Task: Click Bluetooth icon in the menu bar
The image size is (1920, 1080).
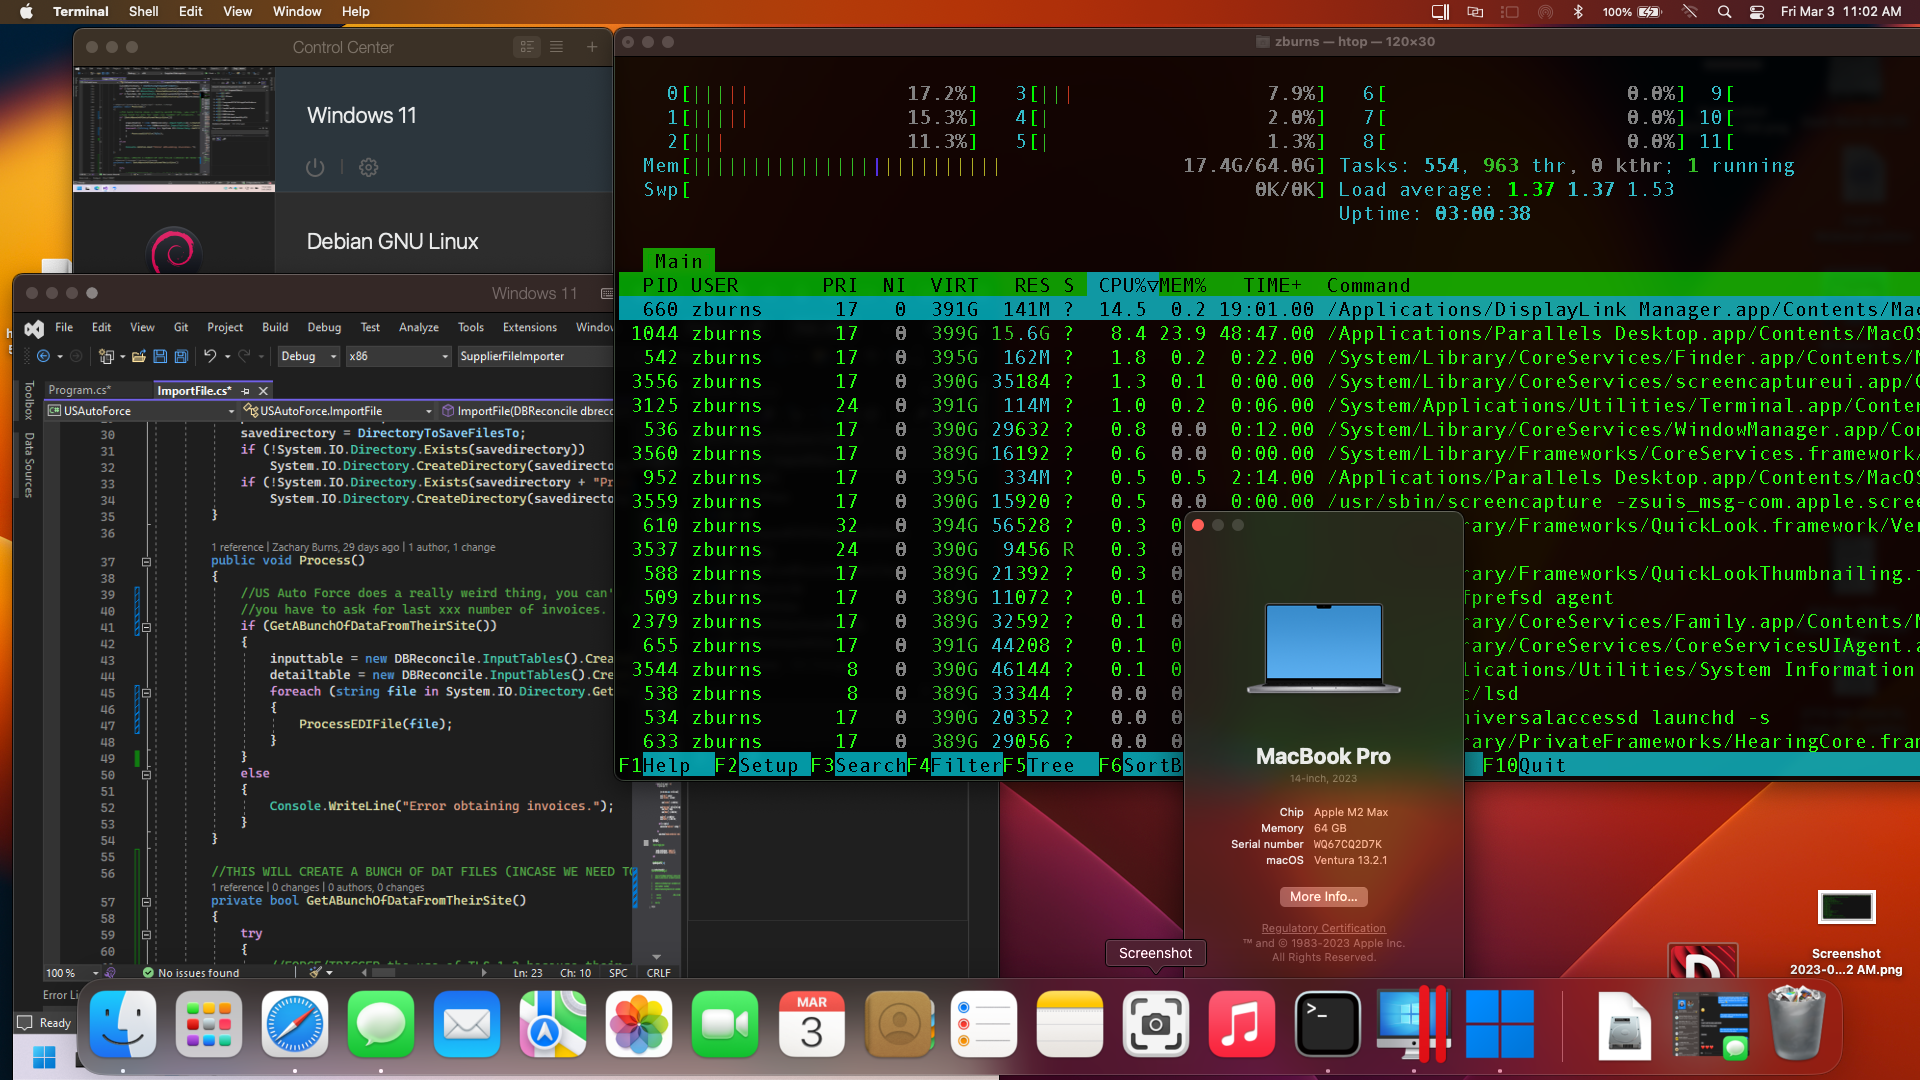Action: pos(1578,12)
